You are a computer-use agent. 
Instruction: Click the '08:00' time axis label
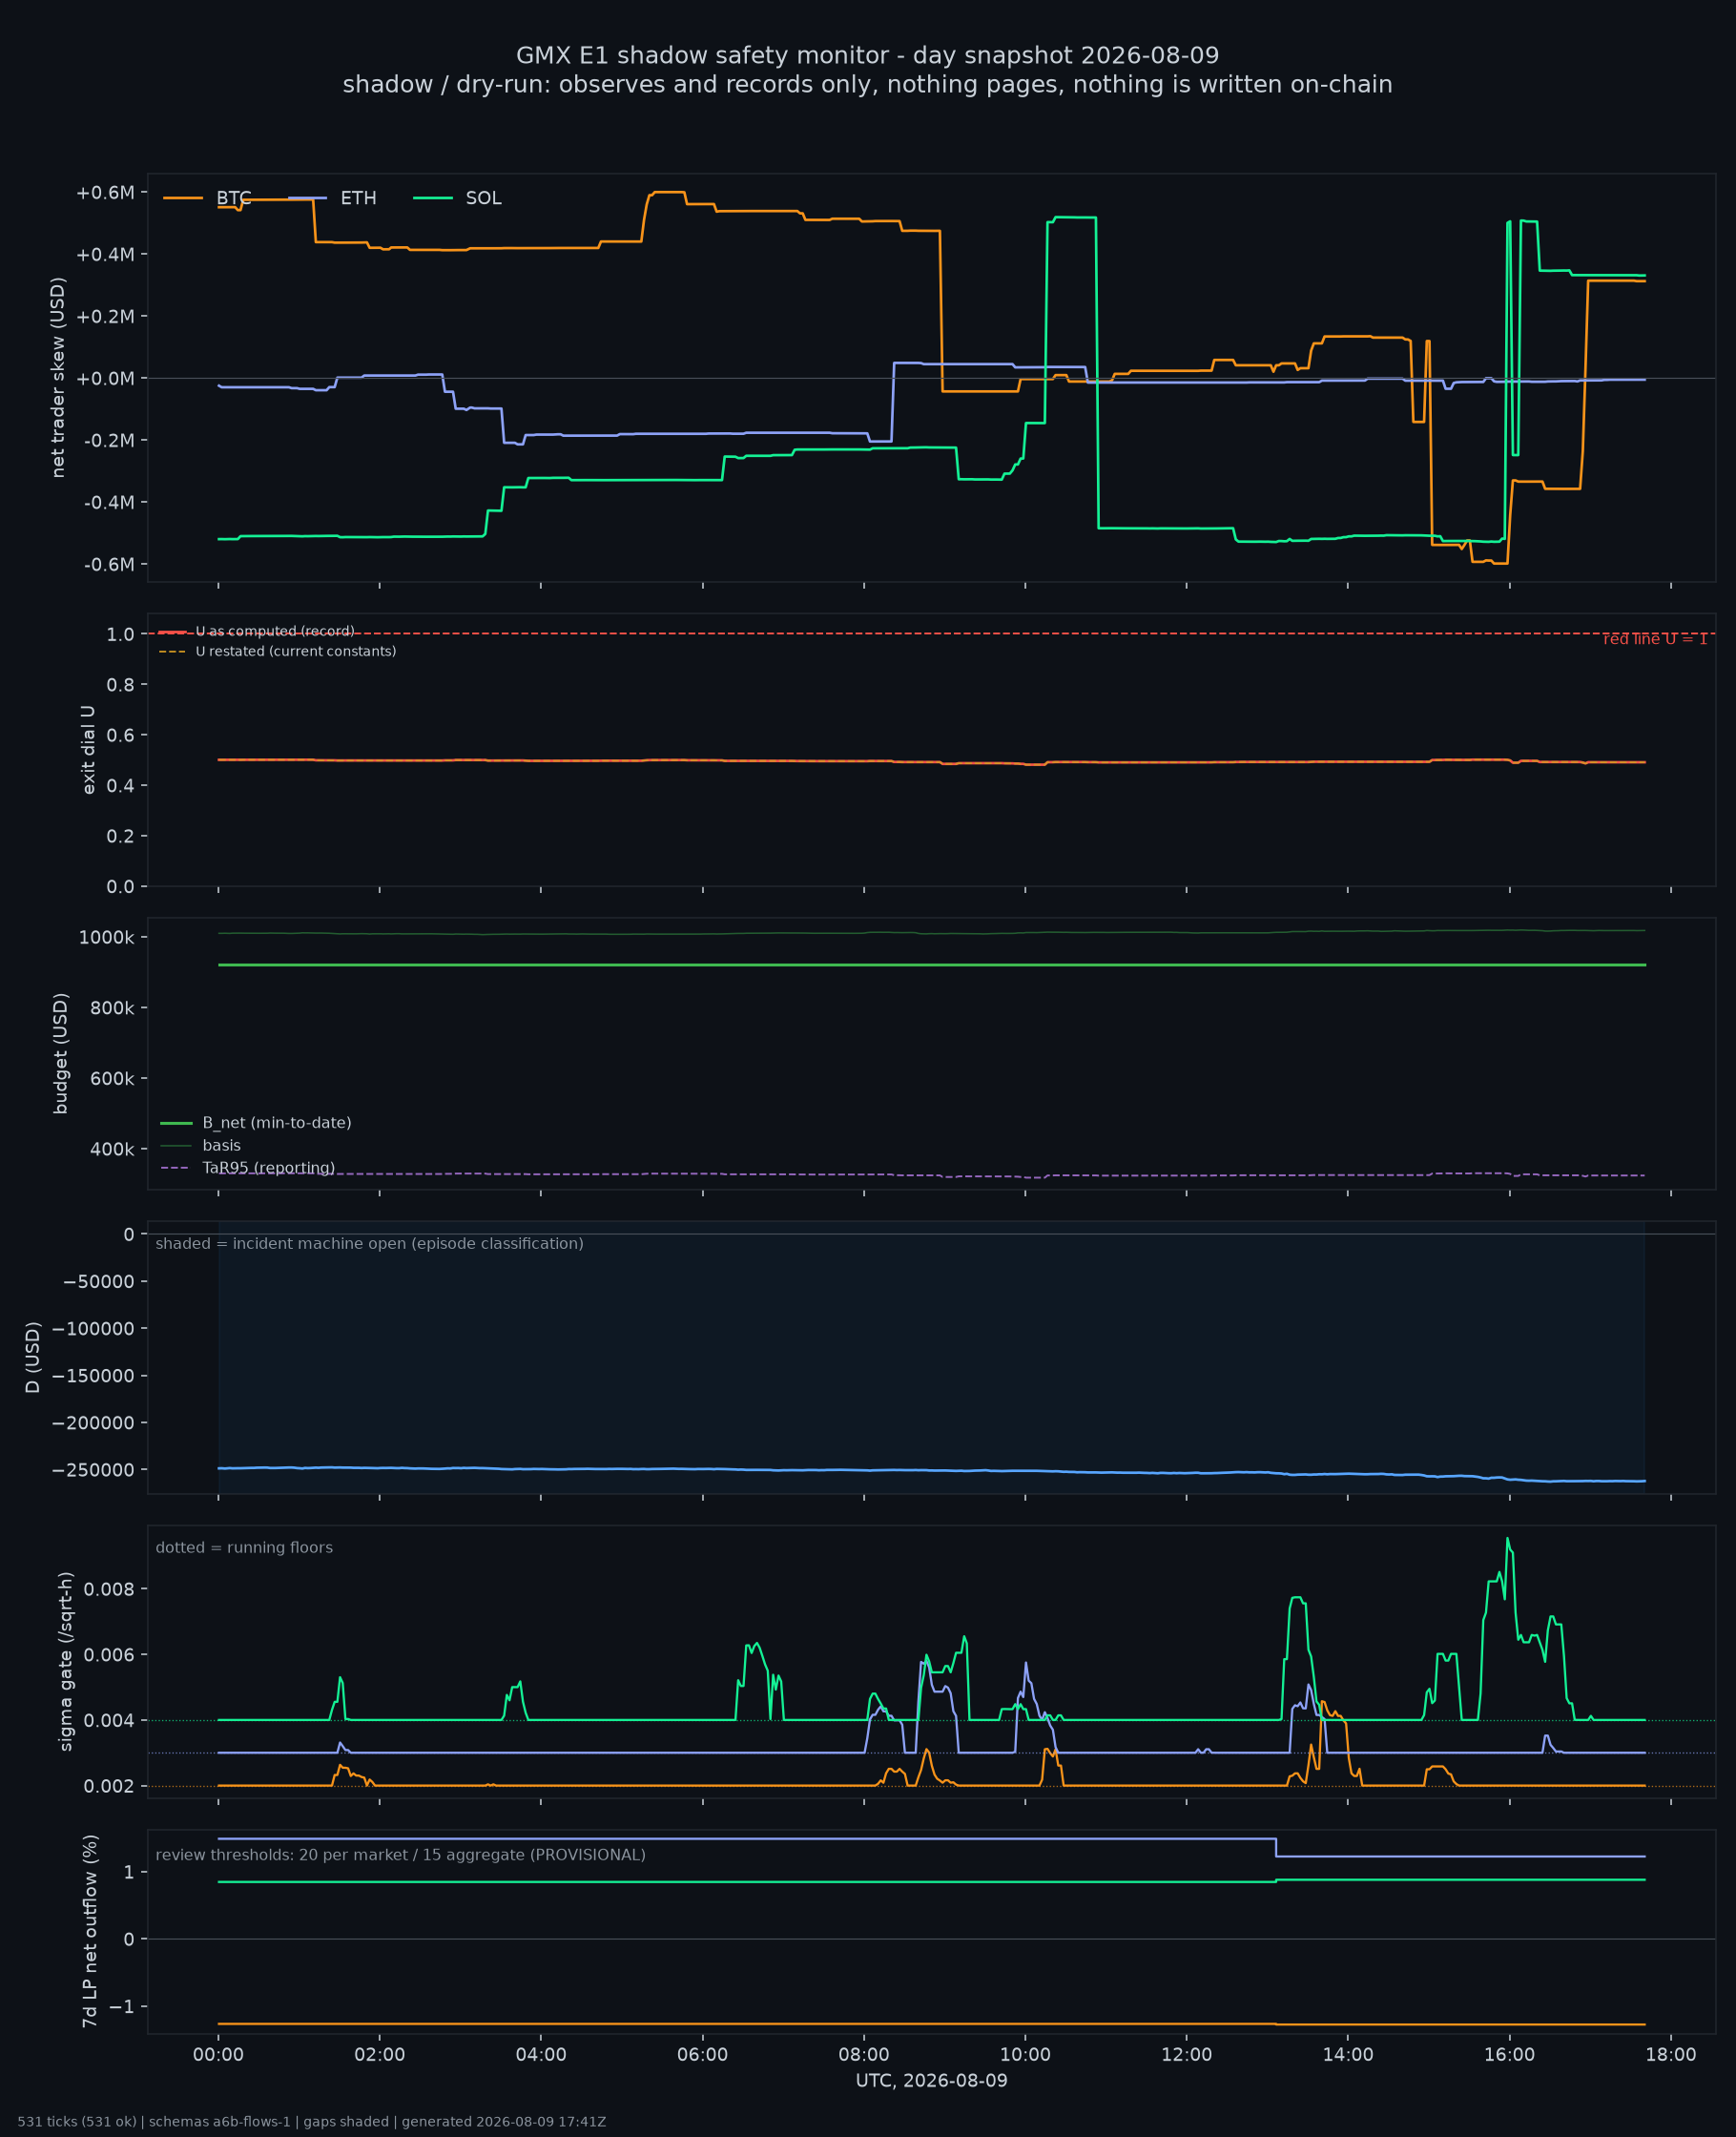click(864, 2054)
